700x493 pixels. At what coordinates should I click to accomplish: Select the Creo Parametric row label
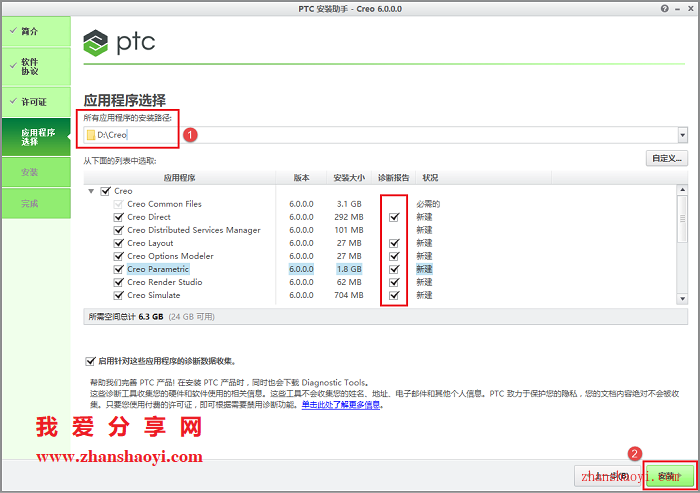click(x=158, y=269)
